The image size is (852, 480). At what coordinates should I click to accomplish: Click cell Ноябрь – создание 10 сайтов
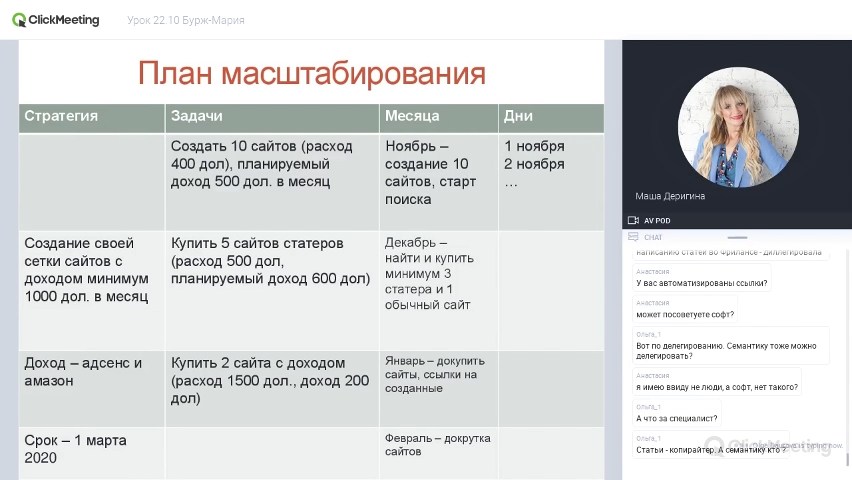pos(438,182)
